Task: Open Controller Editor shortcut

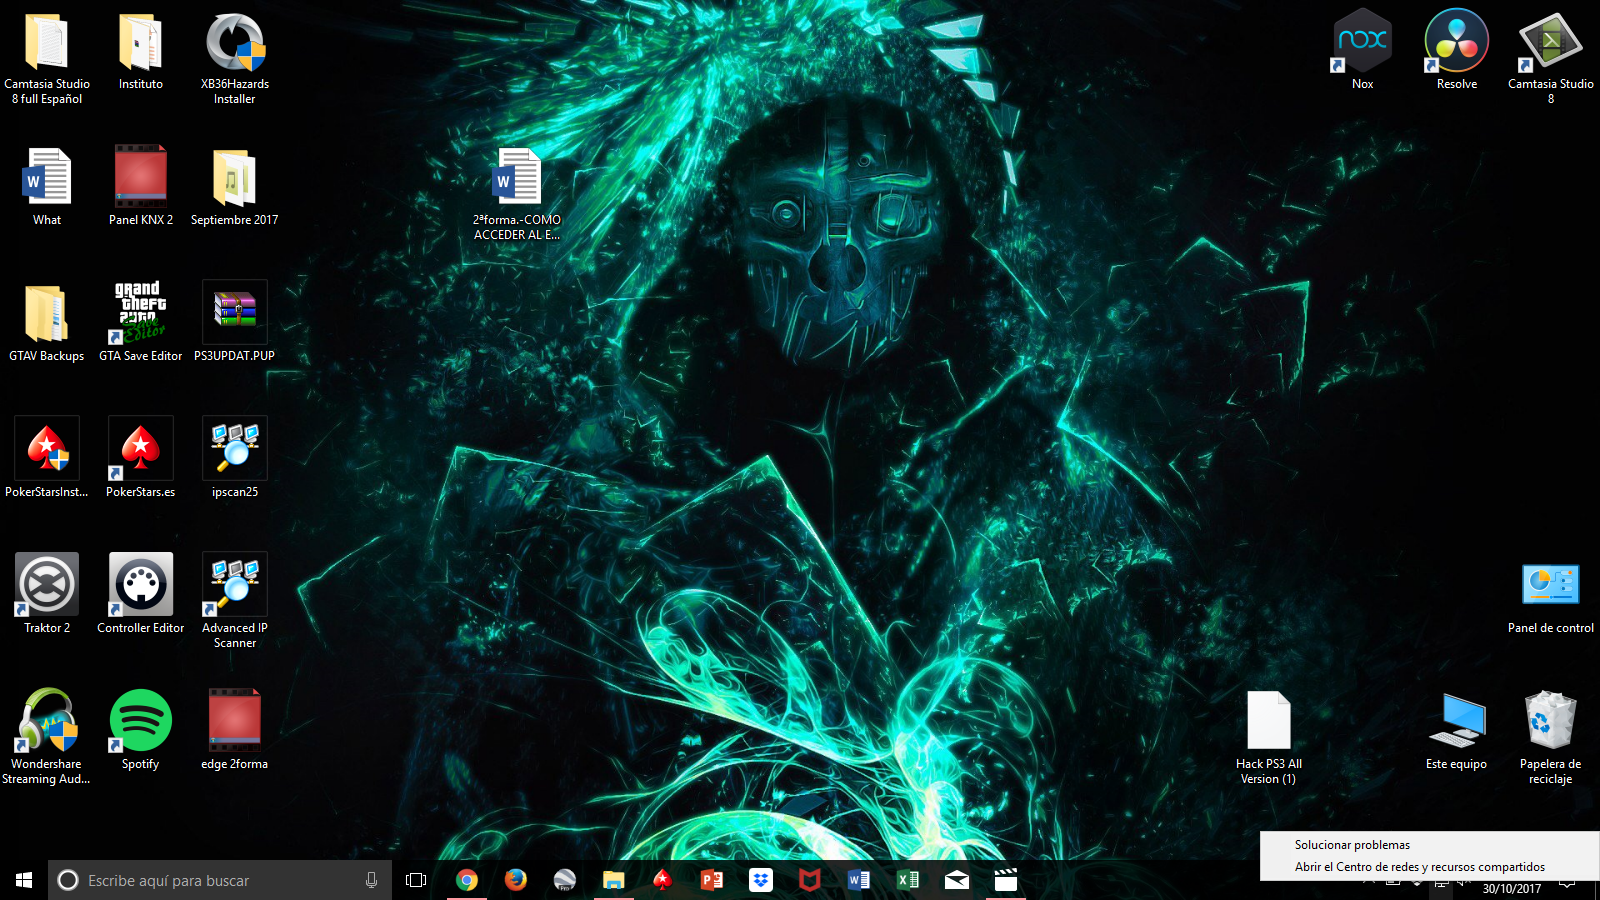Action: click(x=141, y=595)
